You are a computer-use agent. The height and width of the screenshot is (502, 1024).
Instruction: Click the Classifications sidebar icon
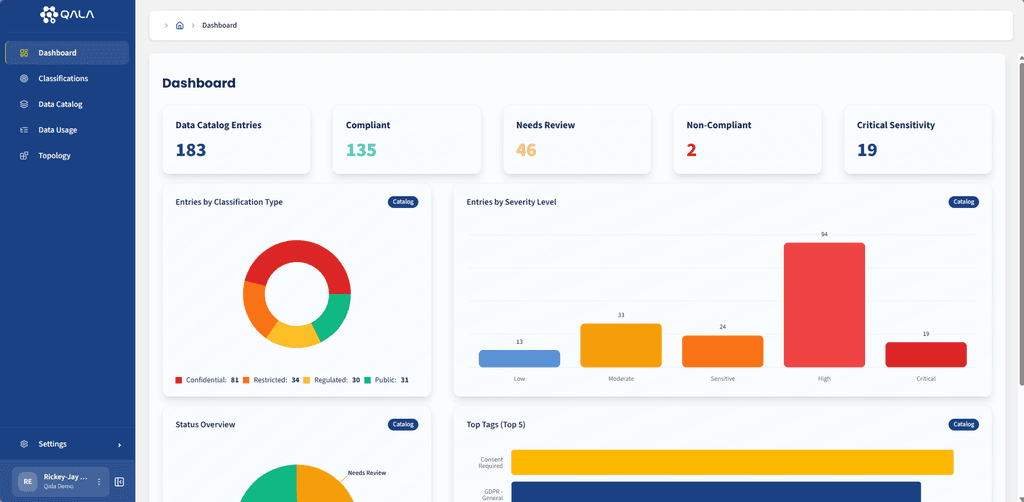coord(24,78)
